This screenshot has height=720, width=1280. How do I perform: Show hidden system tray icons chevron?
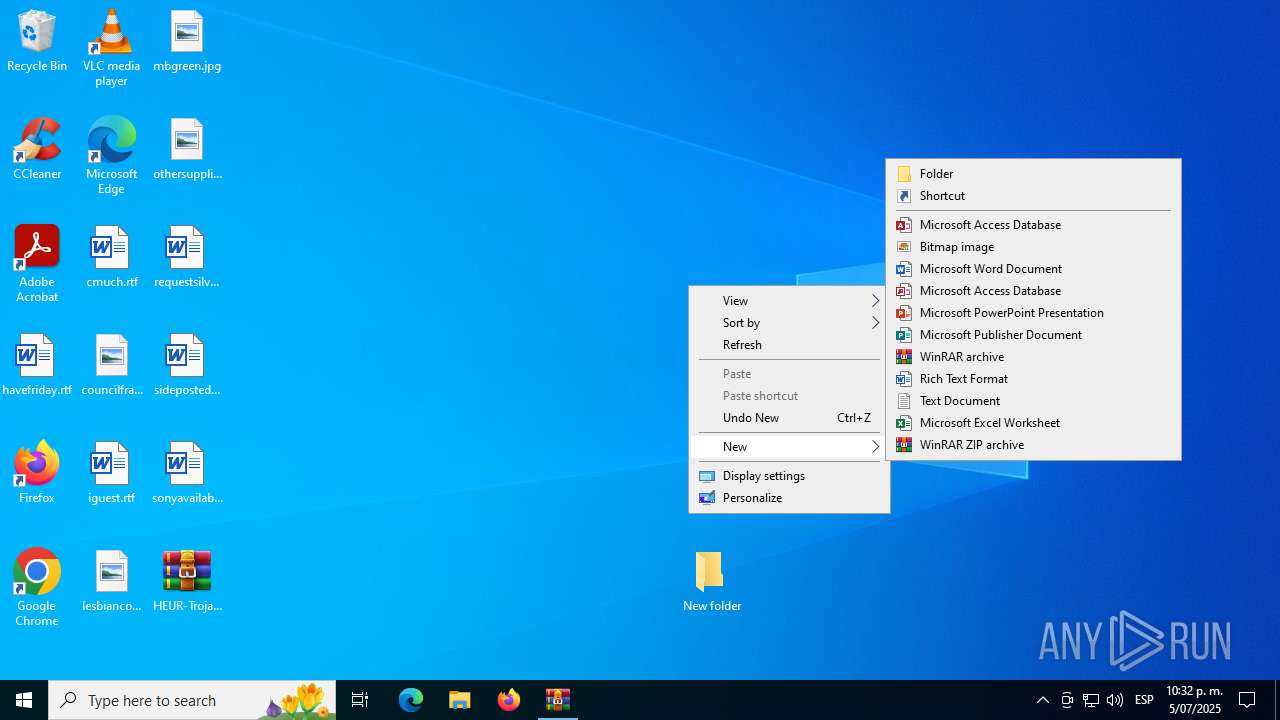click(x=1043, y=700)
